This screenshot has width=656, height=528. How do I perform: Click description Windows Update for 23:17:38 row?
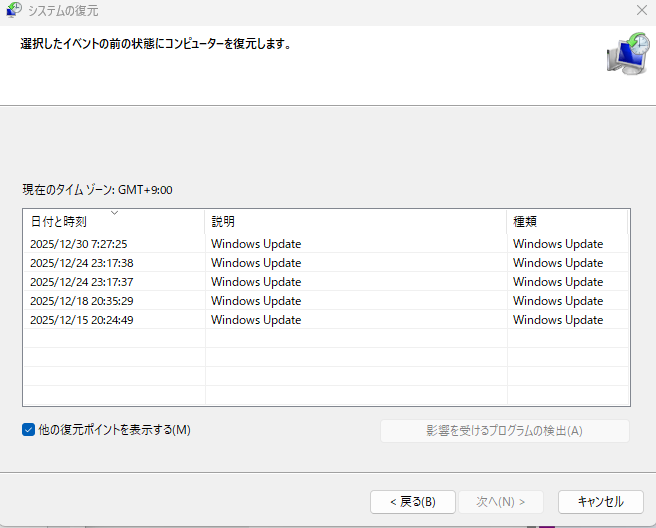256,263
